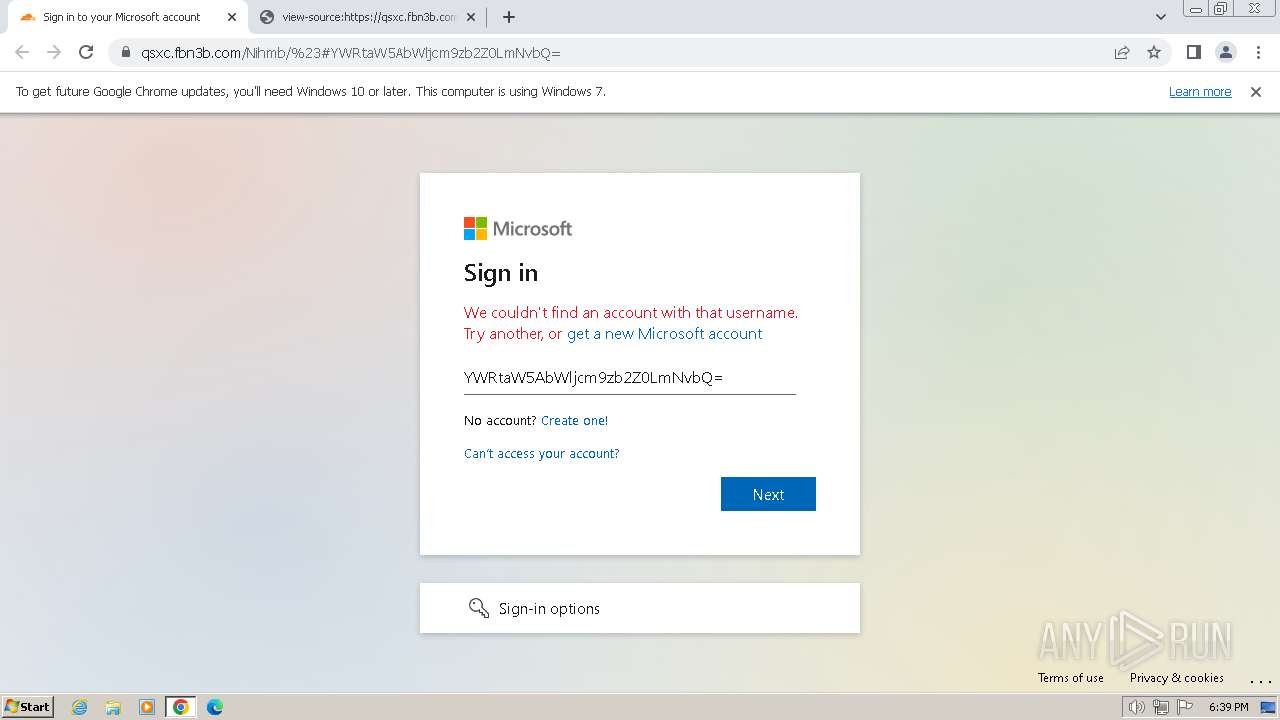Screen dimensions: 1280x720
Task: Bookmark this tab with star icon
Action: point(1154,52)
